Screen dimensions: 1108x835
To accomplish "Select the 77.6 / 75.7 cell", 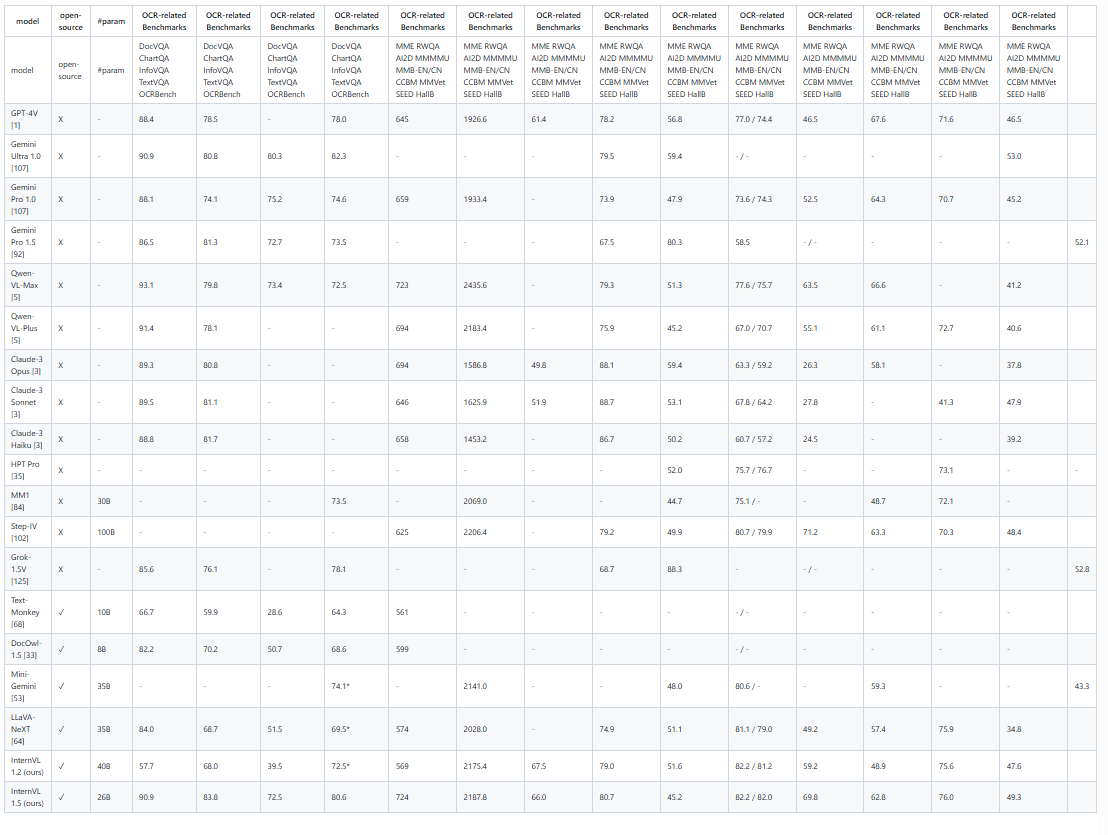I will click(x=762, y=285).
